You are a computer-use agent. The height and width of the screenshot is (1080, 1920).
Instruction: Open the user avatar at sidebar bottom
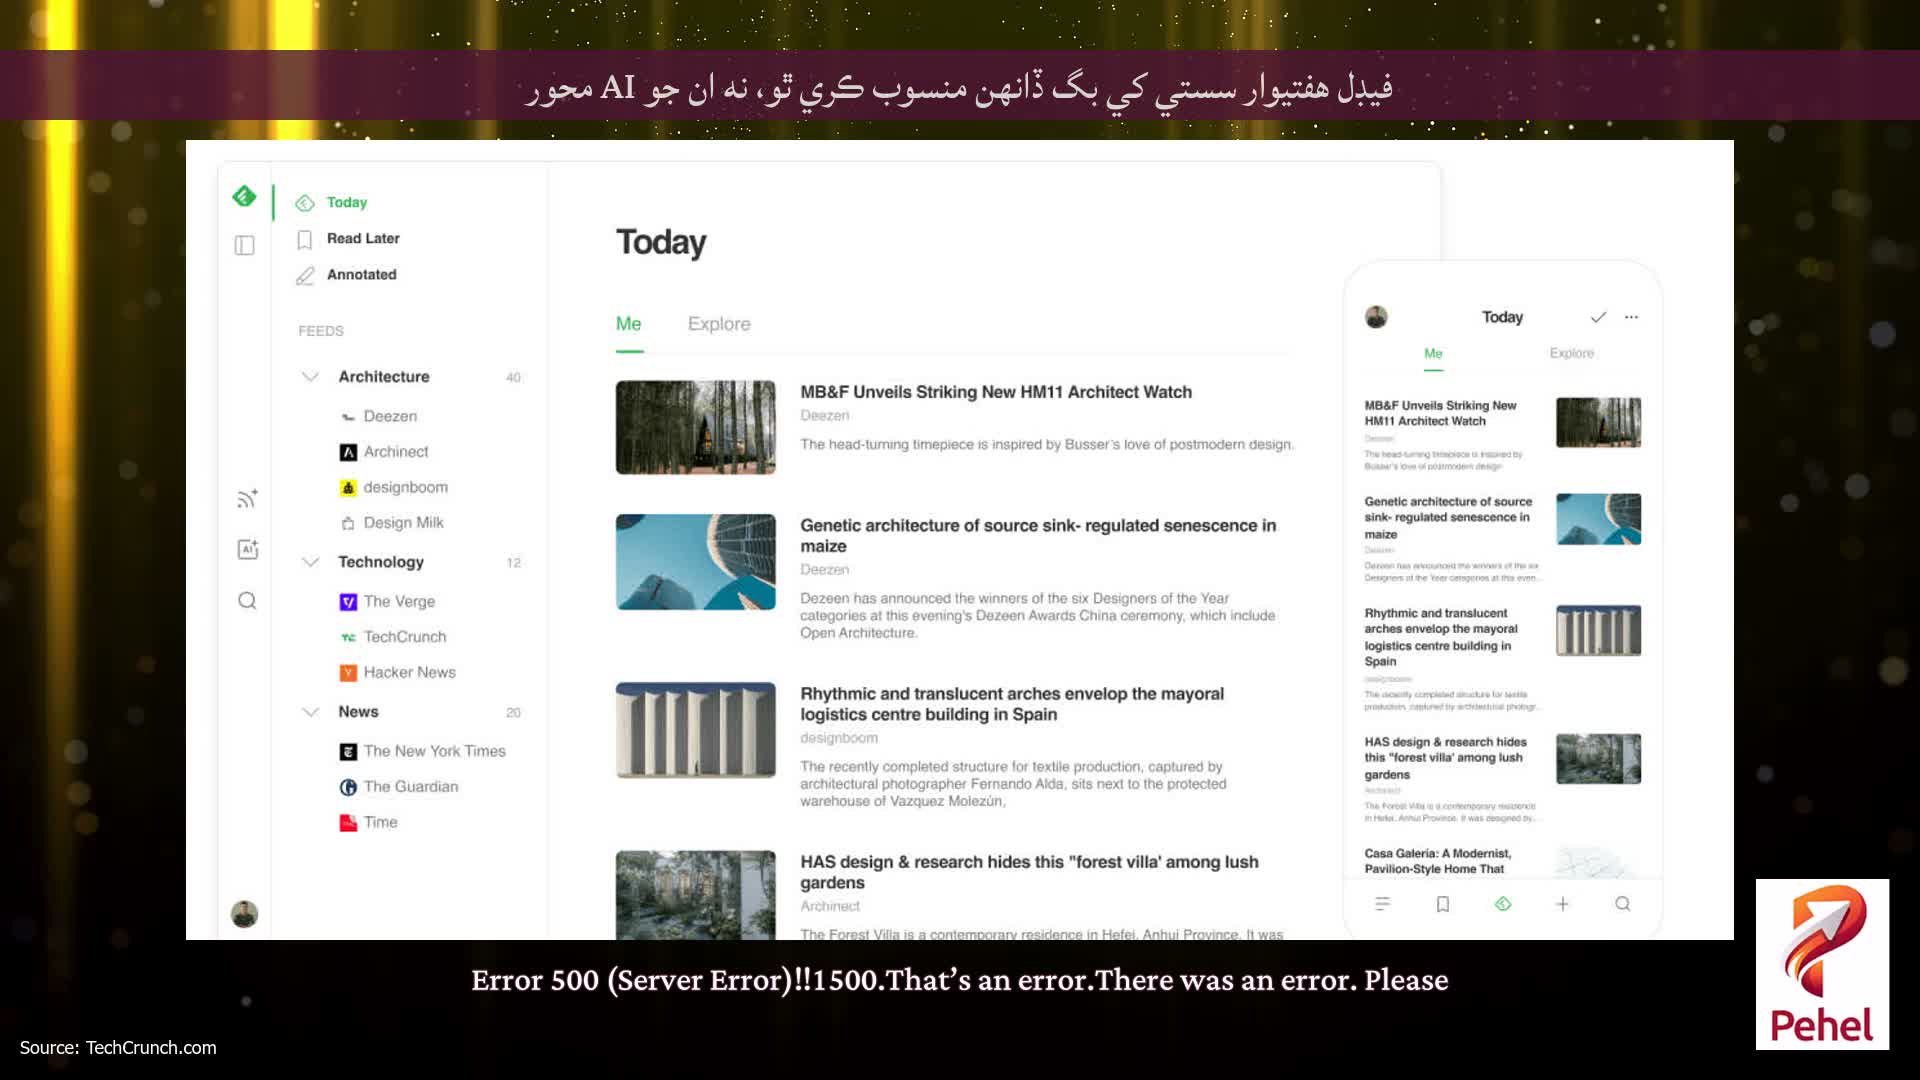tap(244, 913)
